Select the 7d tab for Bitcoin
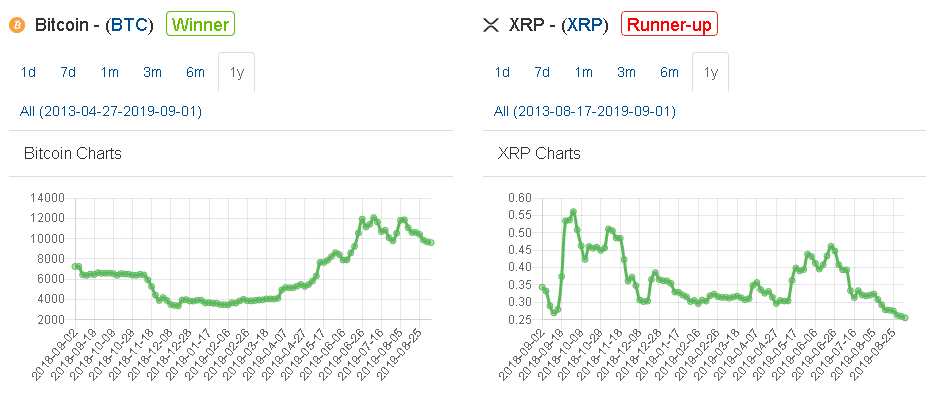 tap(68, 73)
